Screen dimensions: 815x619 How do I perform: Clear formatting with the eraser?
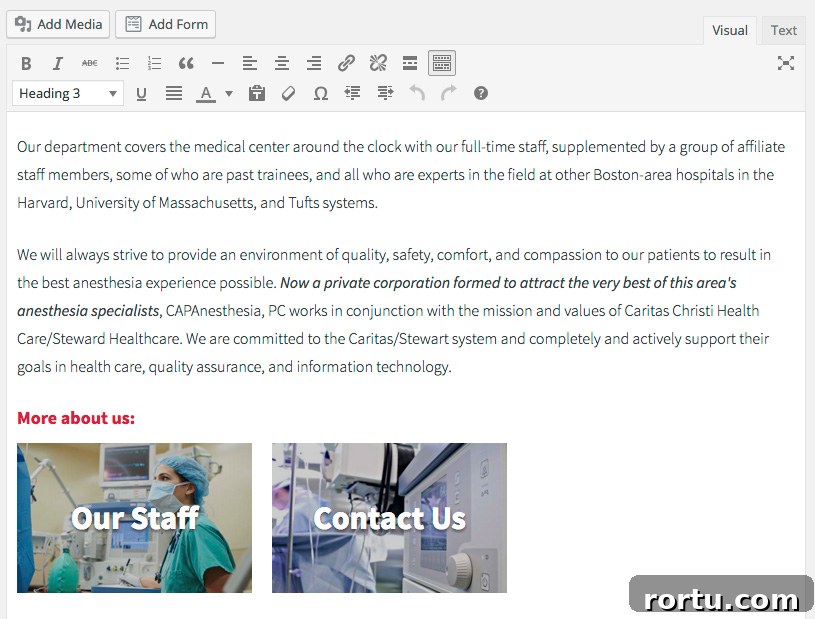pos(288,94)
